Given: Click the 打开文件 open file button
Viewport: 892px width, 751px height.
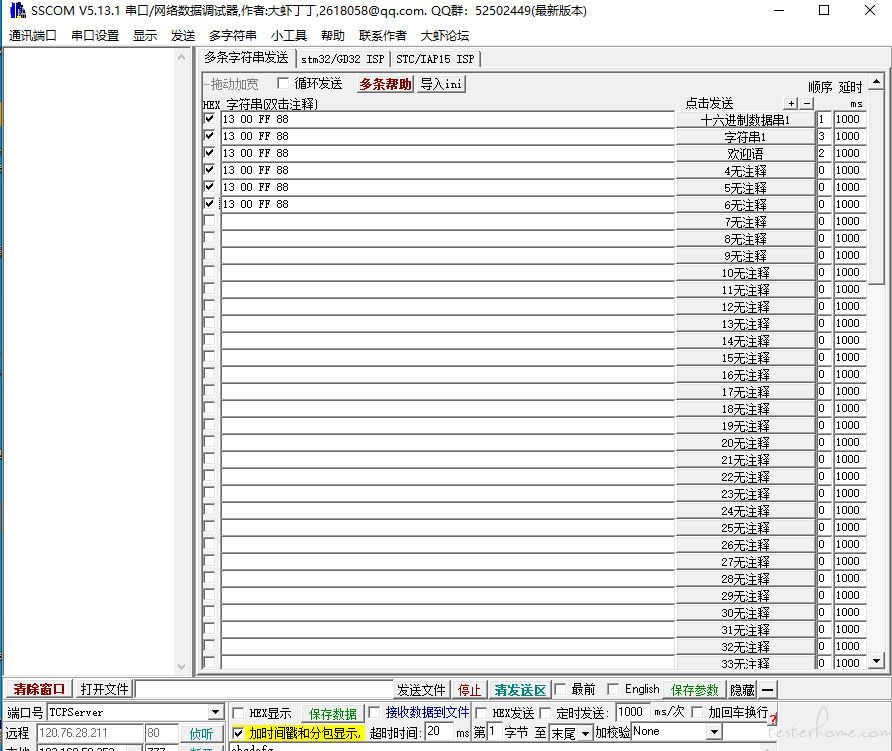Looking at the screenshot, I should pyautogui.click(x=104, y=689).
